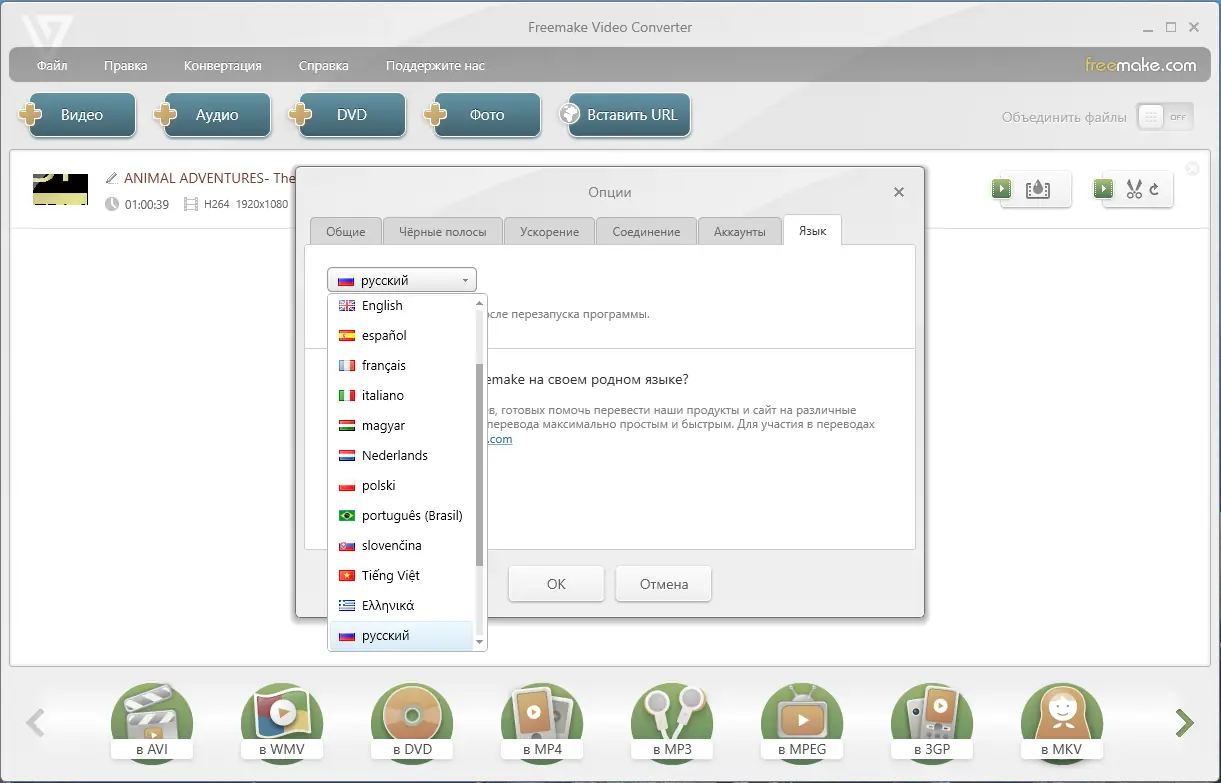Open the Справка menu
The height and width of the screenshot is (783, 1221).
[323, 66]
